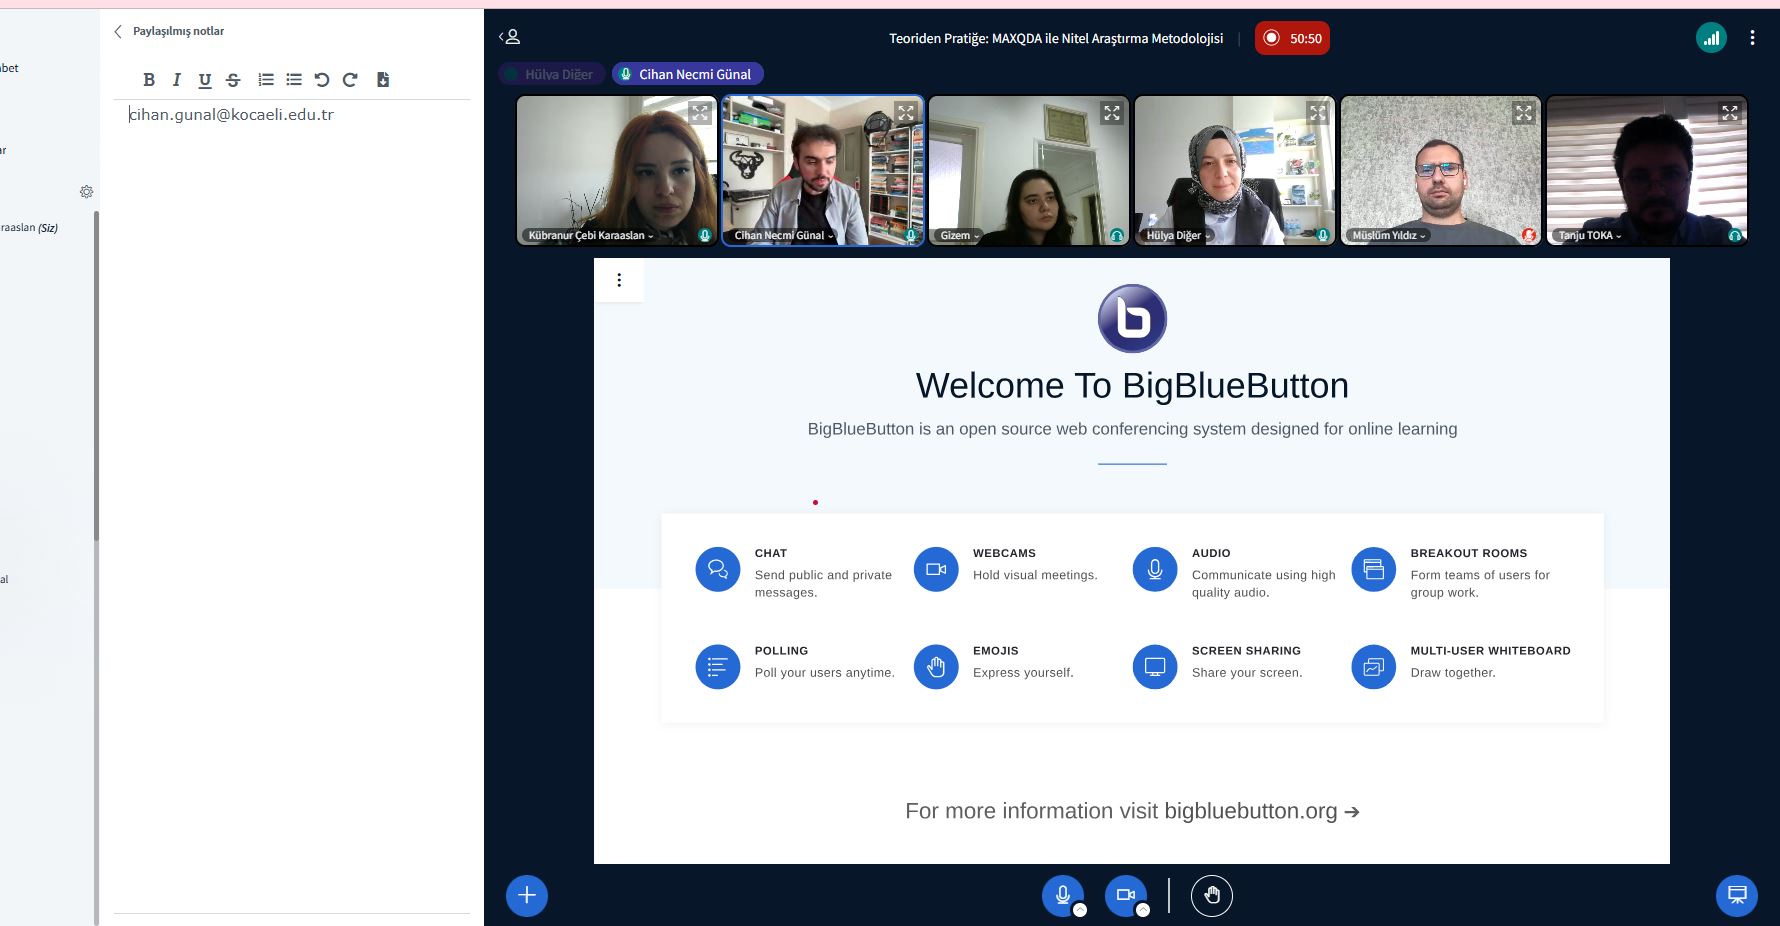Insert ordered list in shared notes
Viewport: 1780px width, 926px height.
click(x=266, y=80)
